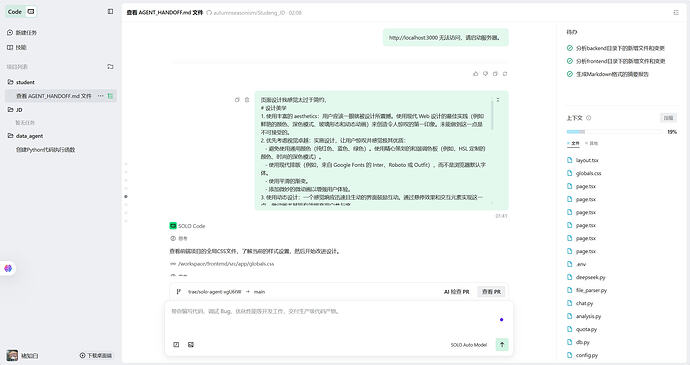
Task: Open db.py in the context file list
Action: tap(579, 342)
